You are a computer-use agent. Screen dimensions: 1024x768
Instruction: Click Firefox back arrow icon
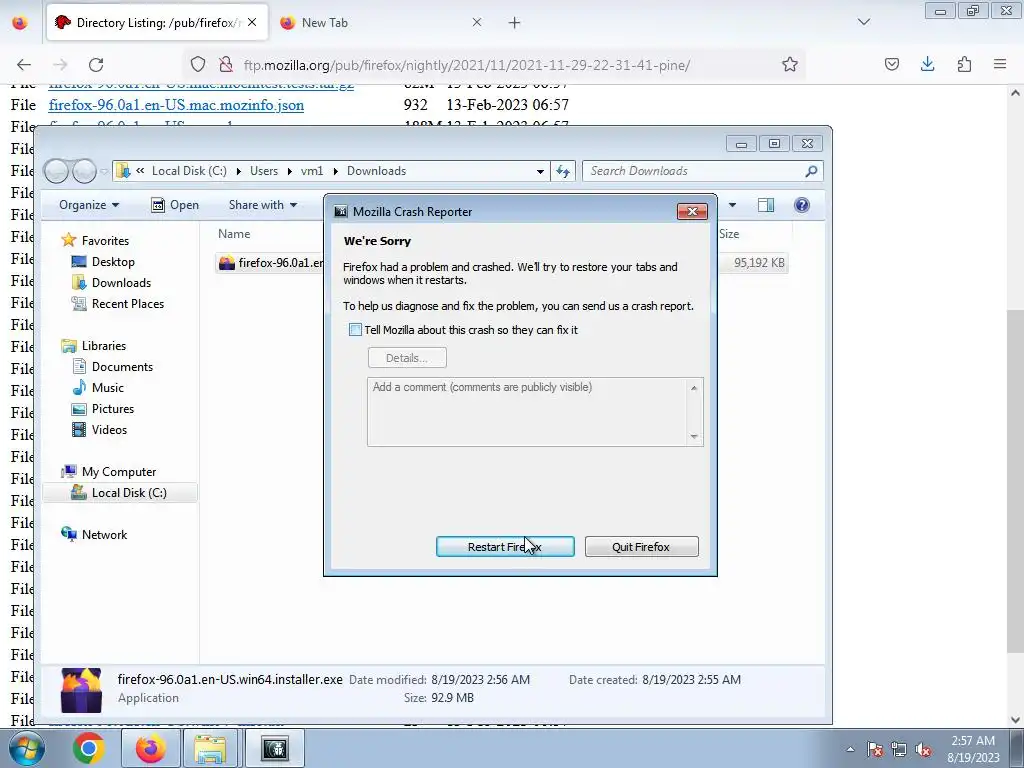pos(24,65)
